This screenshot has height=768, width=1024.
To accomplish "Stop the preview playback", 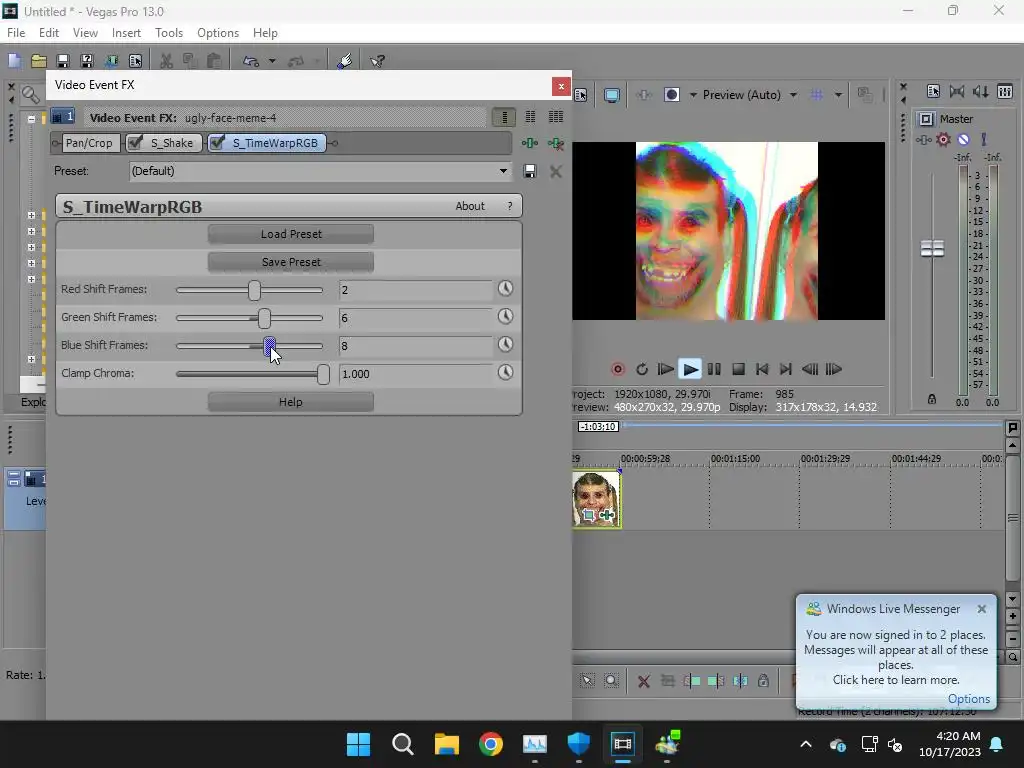I will pos(738,369).
